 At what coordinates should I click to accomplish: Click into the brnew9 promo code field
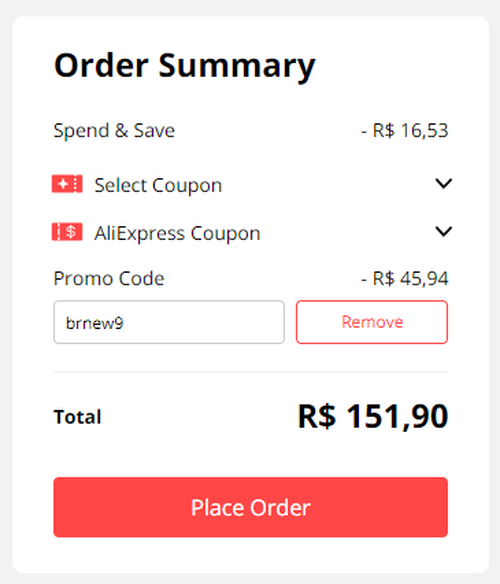[x=169, y=322]
